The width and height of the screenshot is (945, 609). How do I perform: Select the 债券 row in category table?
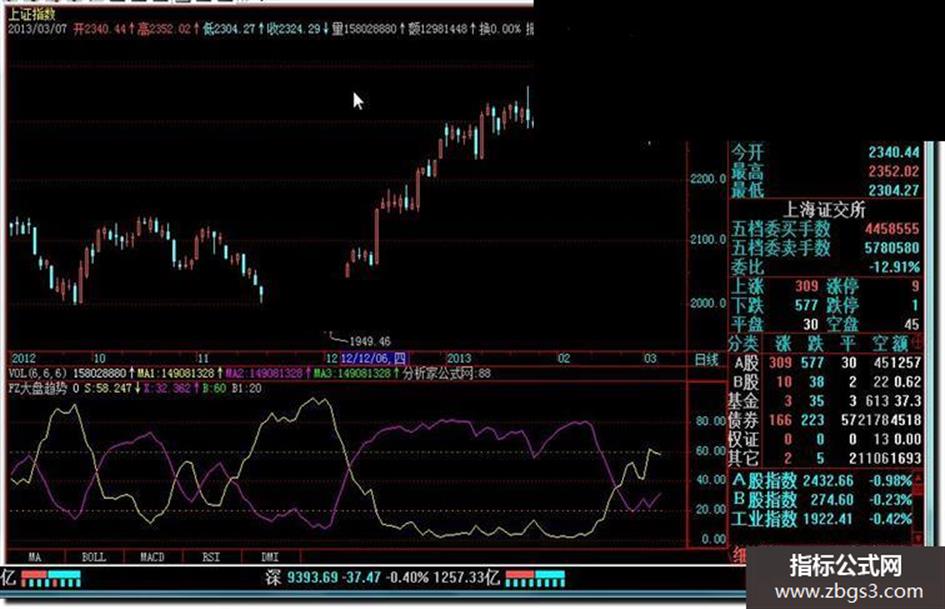pyautogui.click(x=824, y=420)
